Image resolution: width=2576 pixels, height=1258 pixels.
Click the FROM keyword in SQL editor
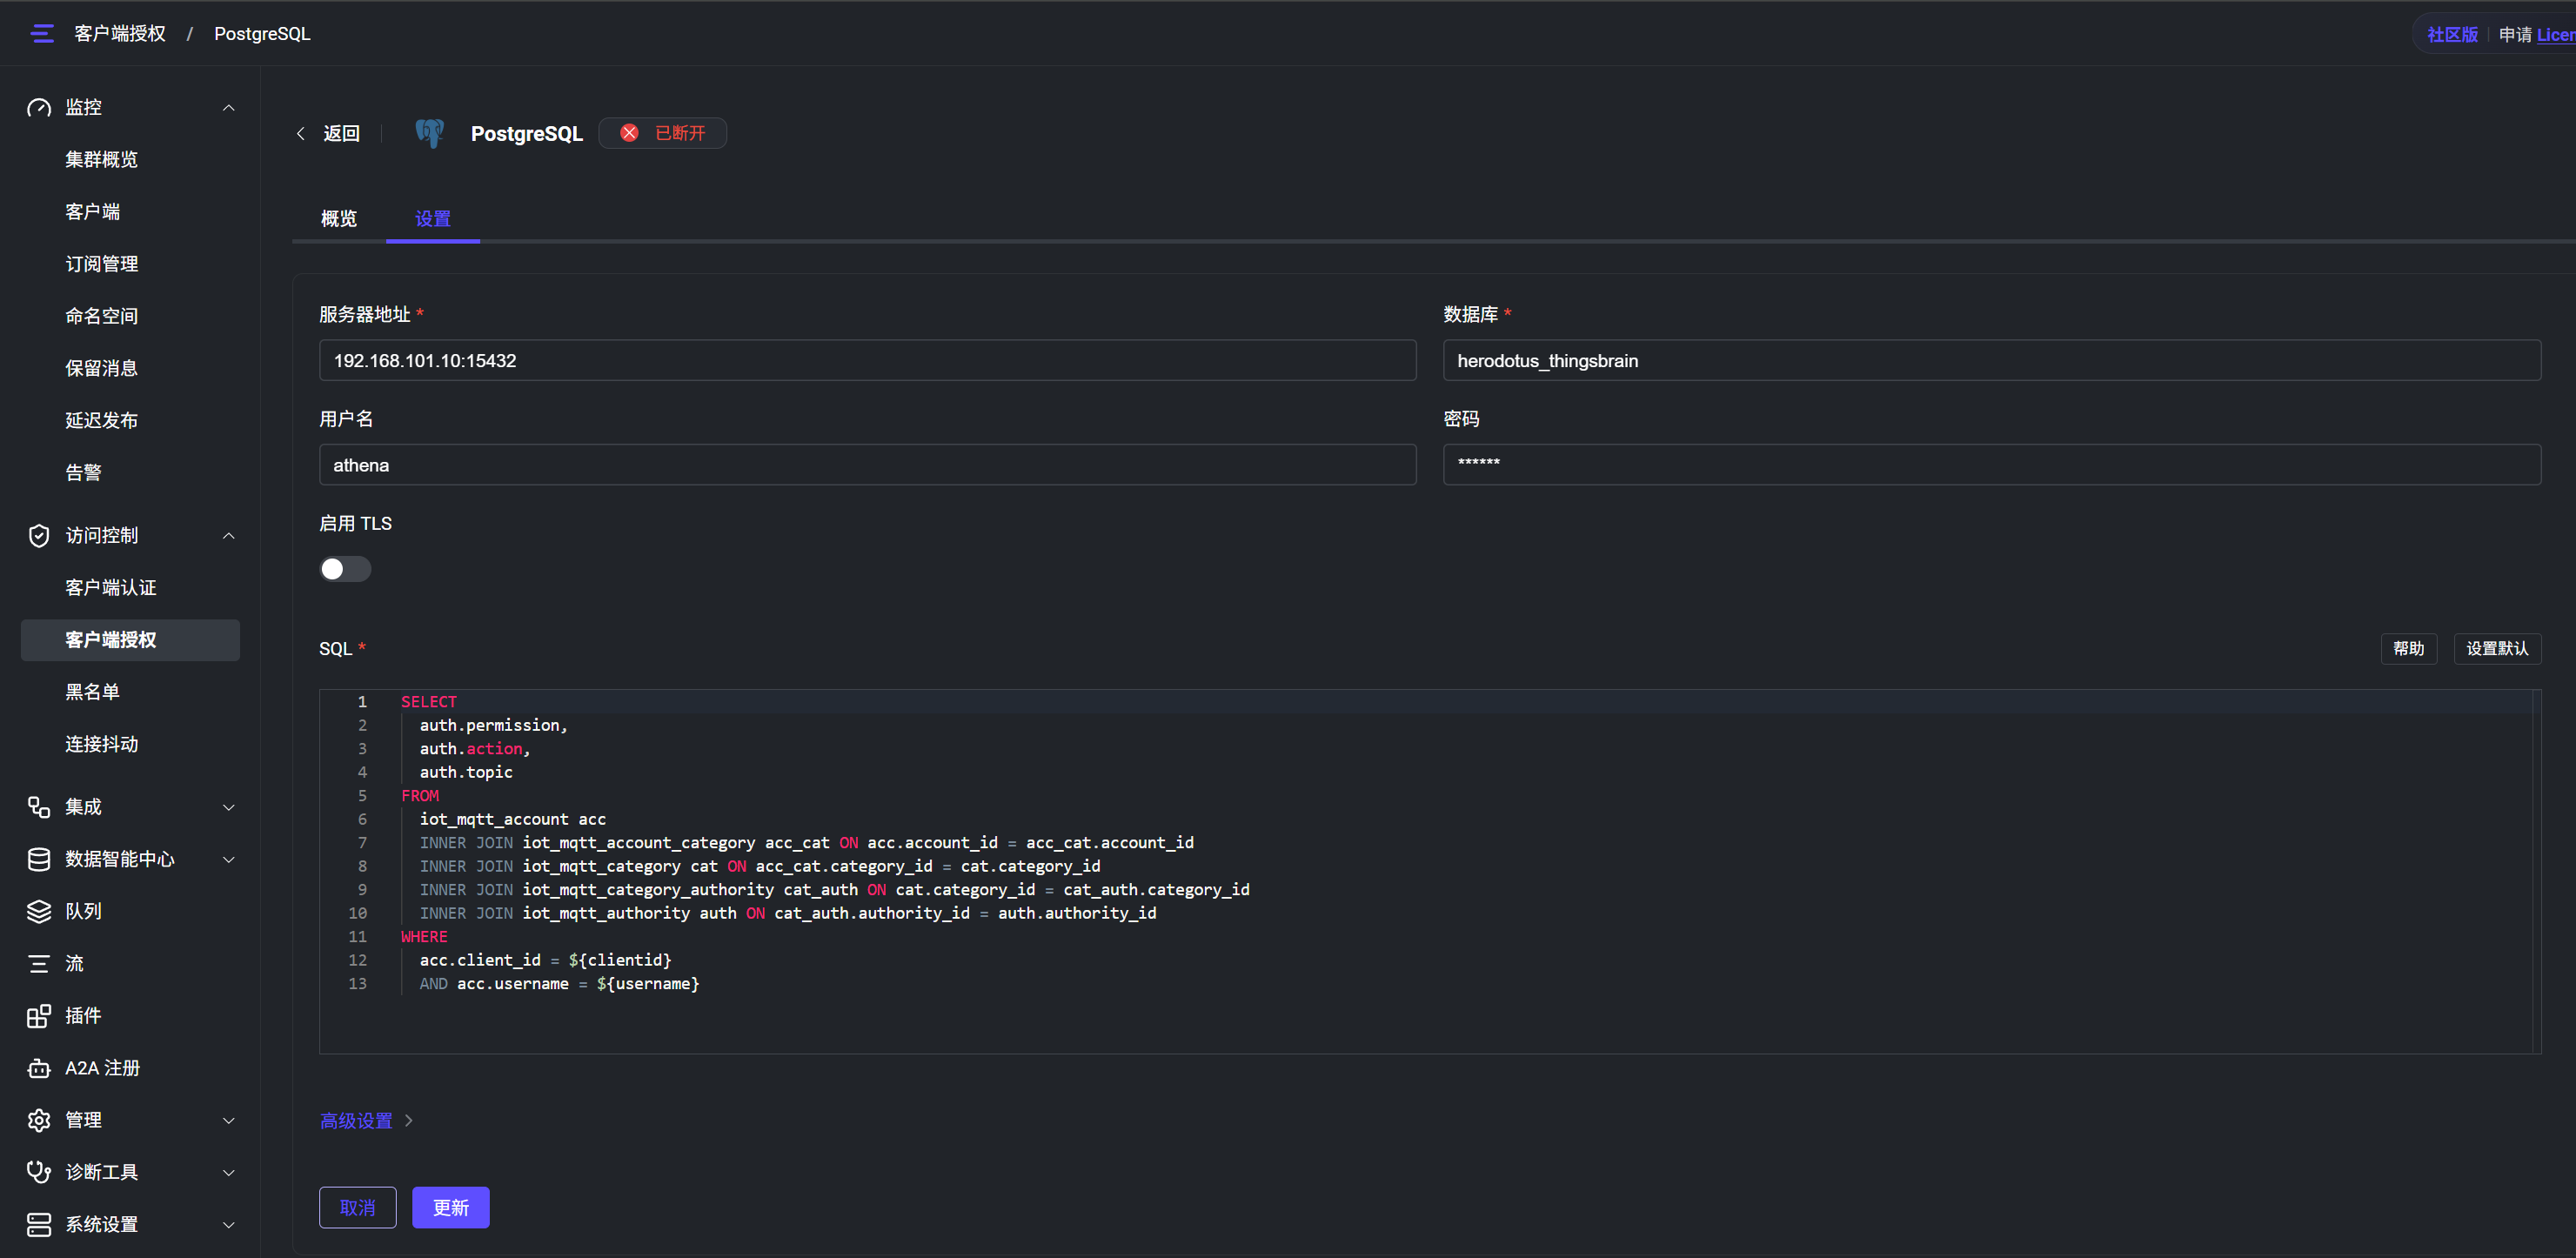[420, 796]
